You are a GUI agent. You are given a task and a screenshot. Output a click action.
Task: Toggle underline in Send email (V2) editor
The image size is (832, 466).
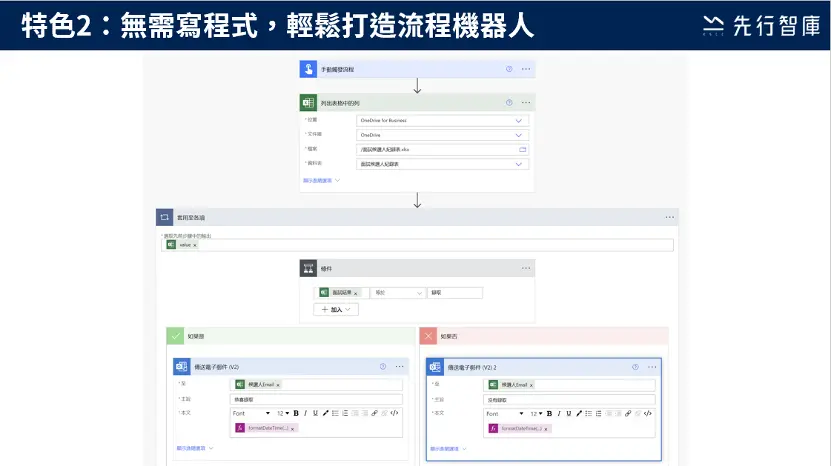click(315, 413)
